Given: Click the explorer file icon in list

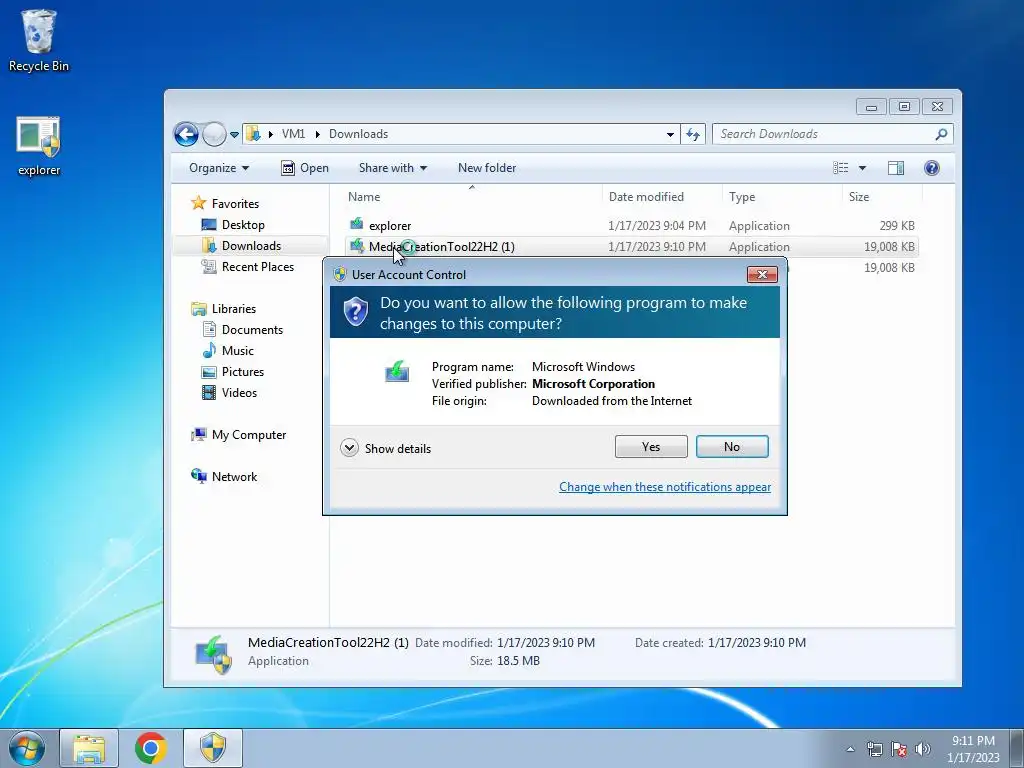Looking at the screenshot, I should [357, 225].
